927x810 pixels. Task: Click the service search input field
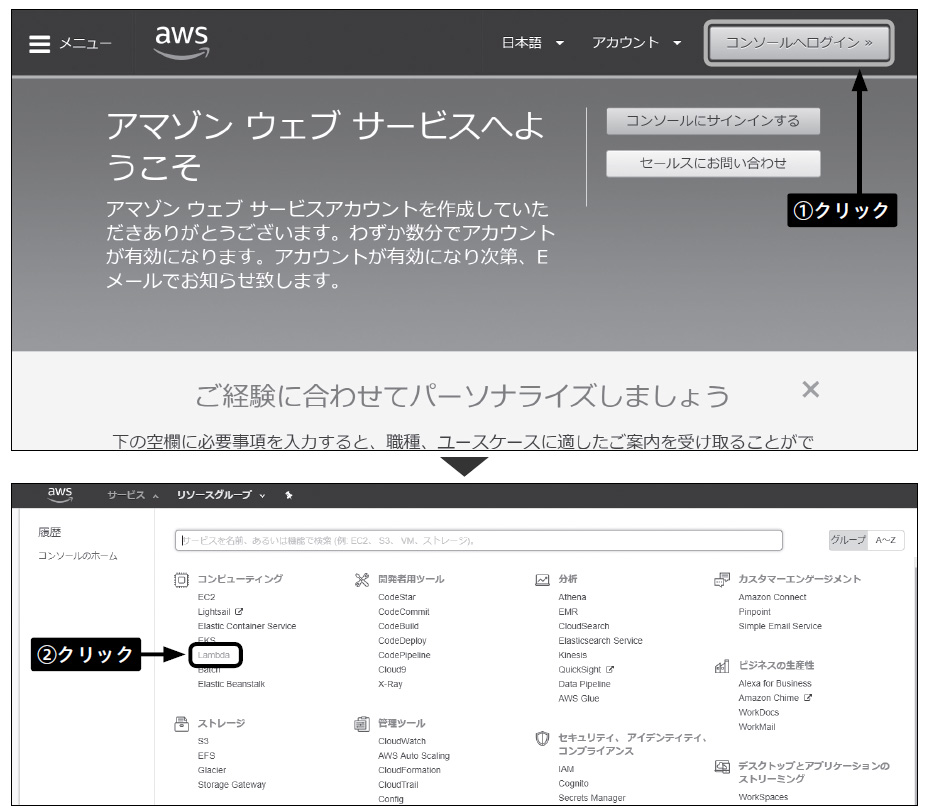pyautogui.click(x=478, y=540)
